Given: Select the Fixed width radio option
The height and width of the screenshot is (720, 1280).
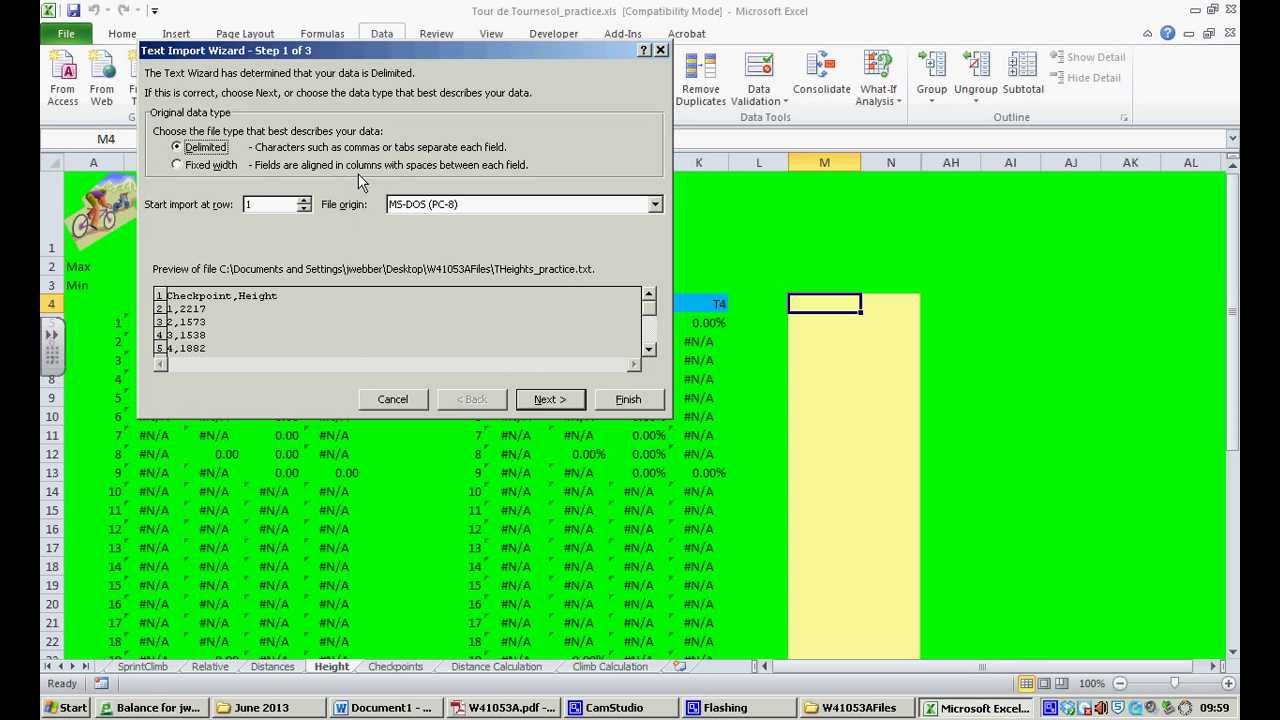Looking at the screenshot, I should pos(177,165).
